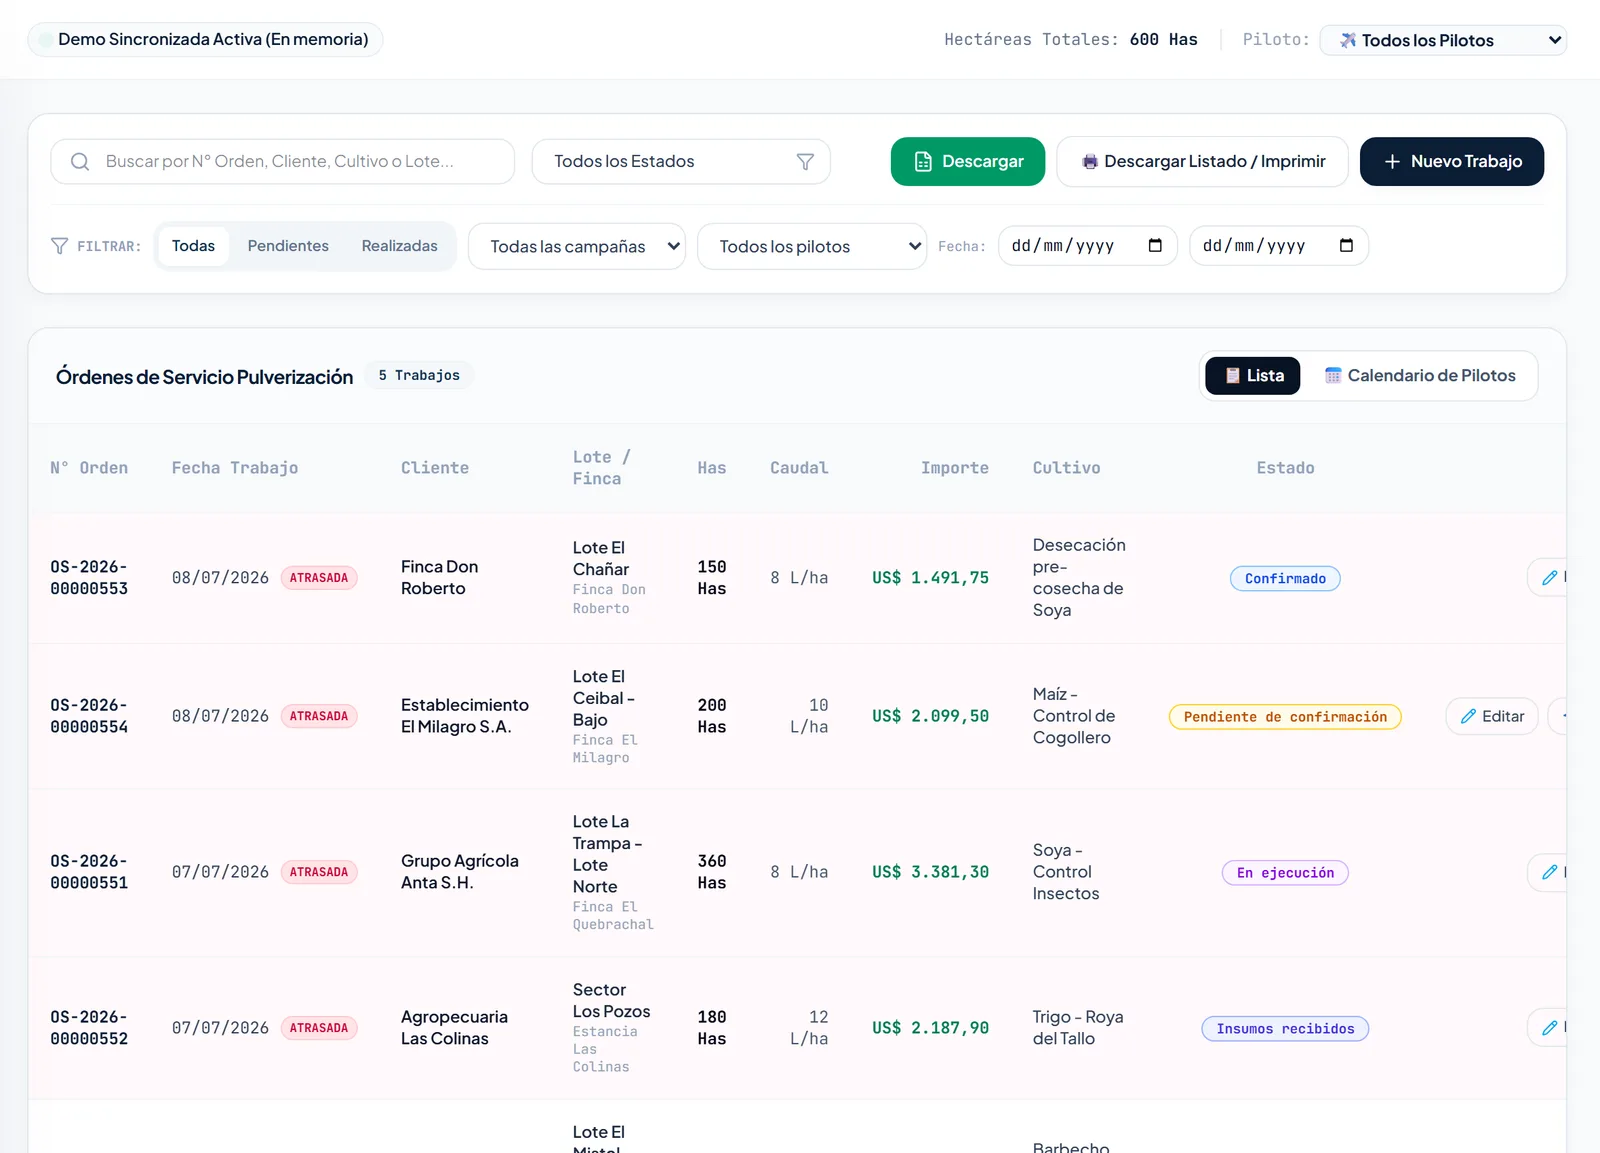Click the calendar icon on Calendario de Pilotos
This screenshot has width=1600, height=1153.
pos(1333,376)
